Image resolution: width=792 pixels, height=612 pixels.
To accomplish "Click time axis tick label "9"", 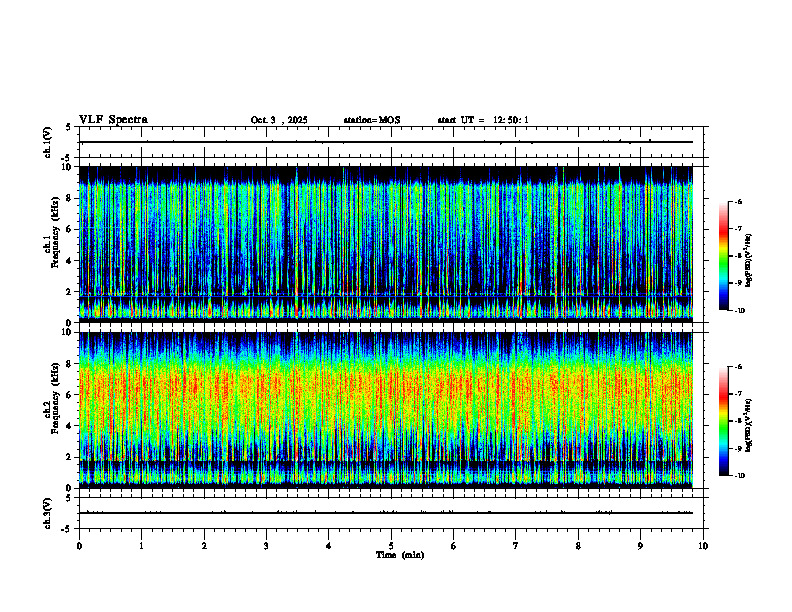I will 640,546.
